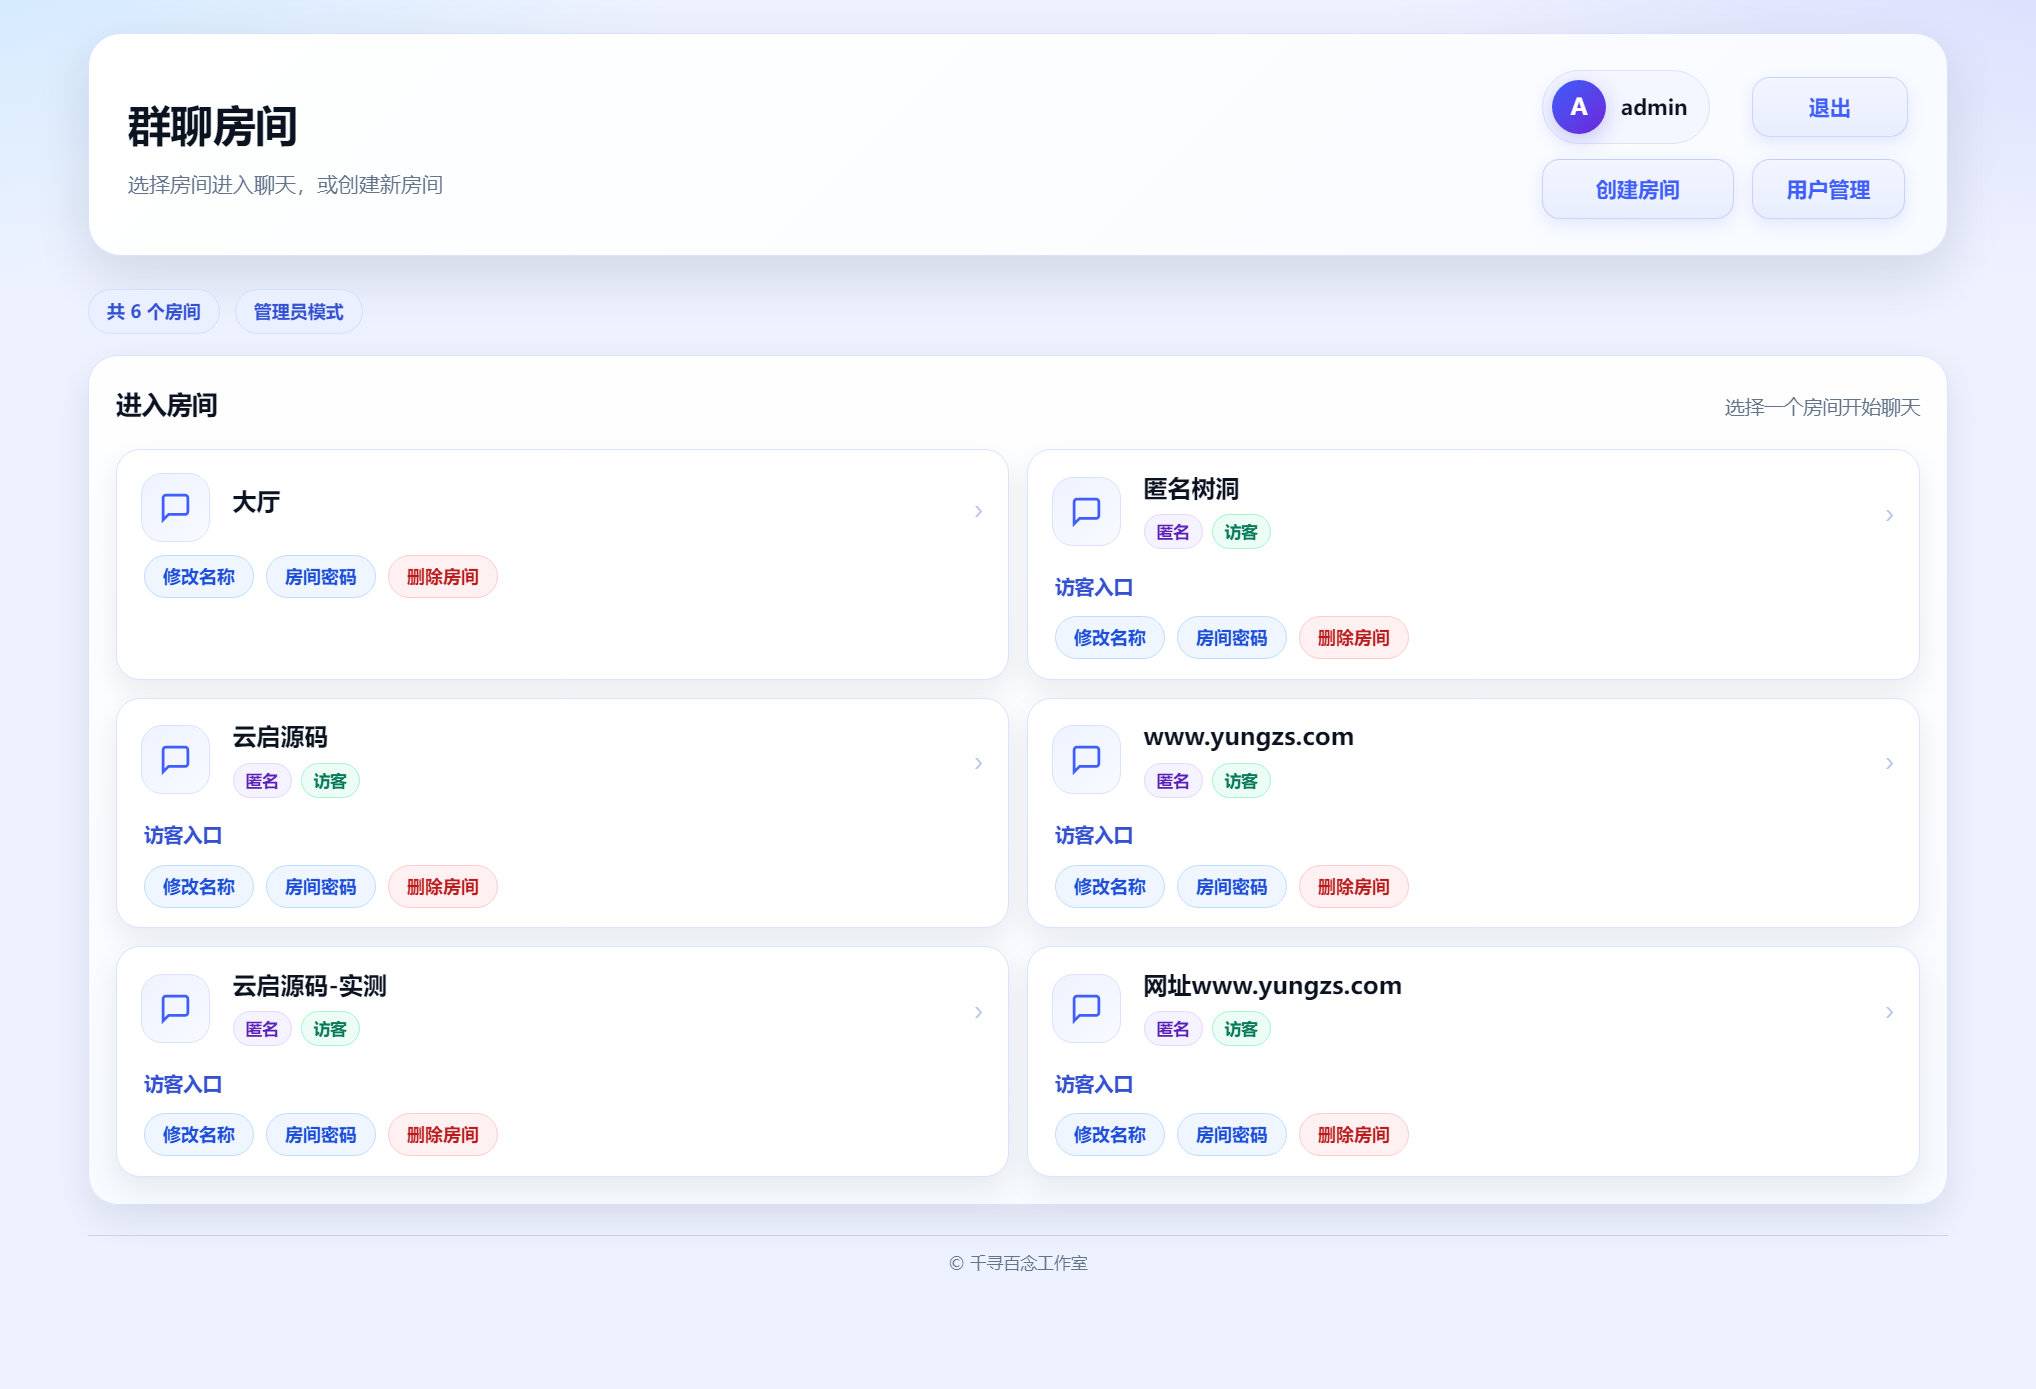Click the 群聊房间 page title
This screenshot has height=1389, width=2036.
[212, 127]
